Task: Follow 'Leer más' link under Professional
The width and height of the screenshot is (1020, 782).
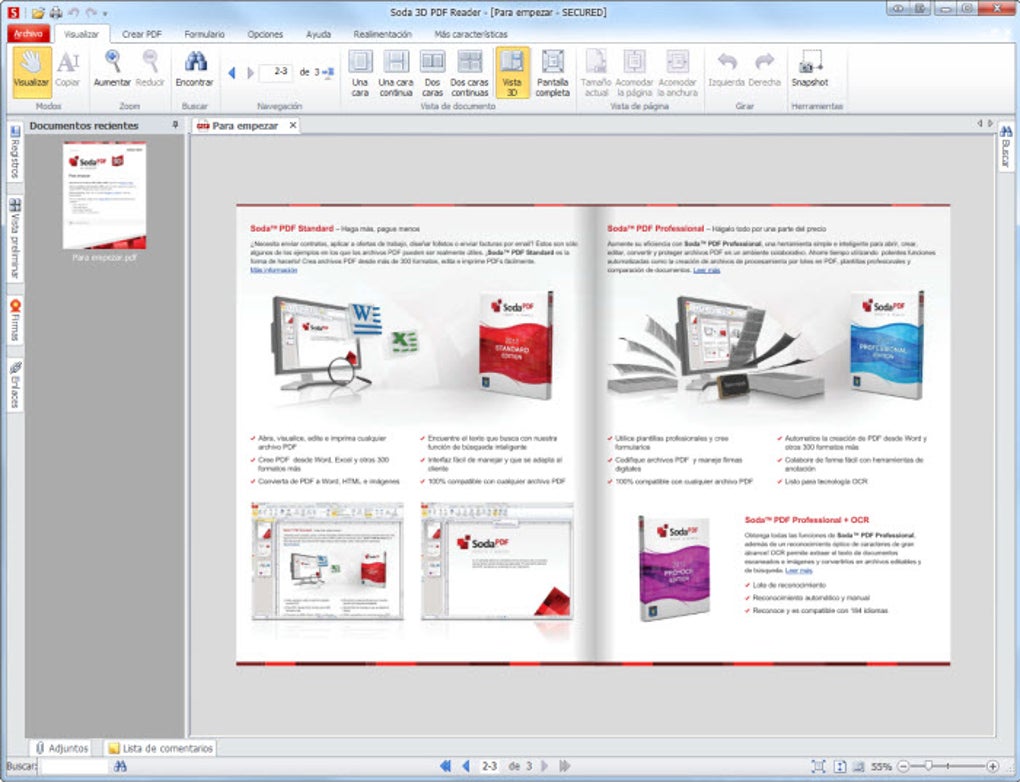Action: coord(706,270)
